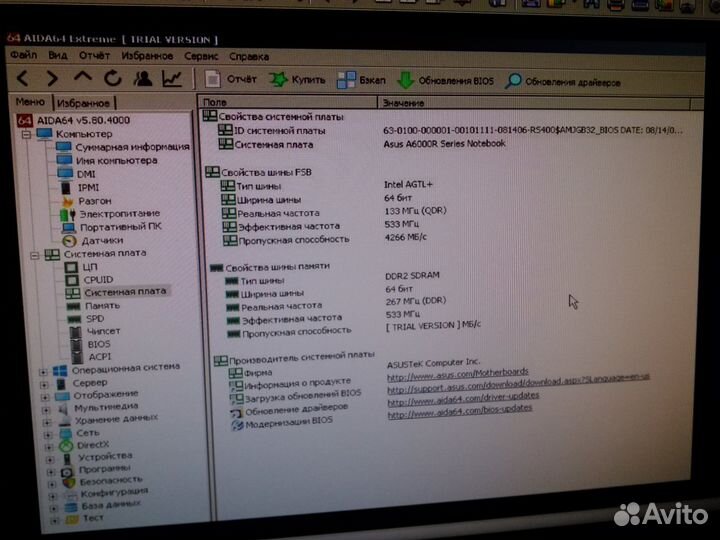Screen dimensions: 720x540
Task: Open the Справка menu
Action: 249,57
